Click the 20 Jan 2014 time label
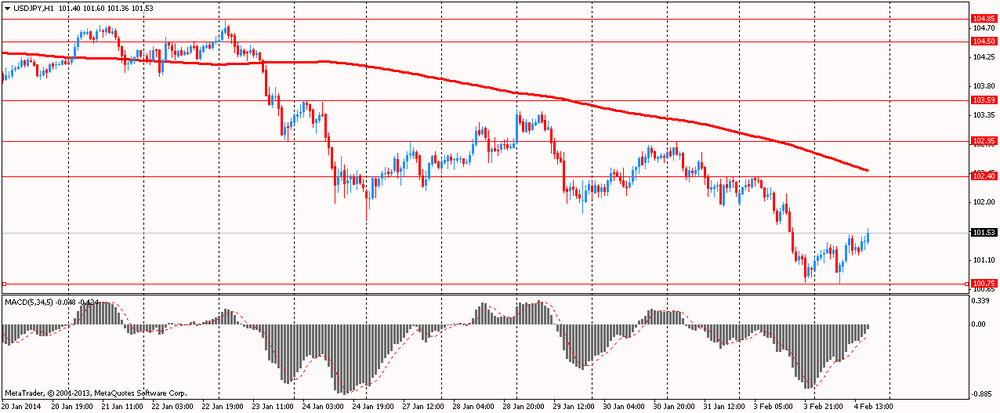 pos(19,405)
